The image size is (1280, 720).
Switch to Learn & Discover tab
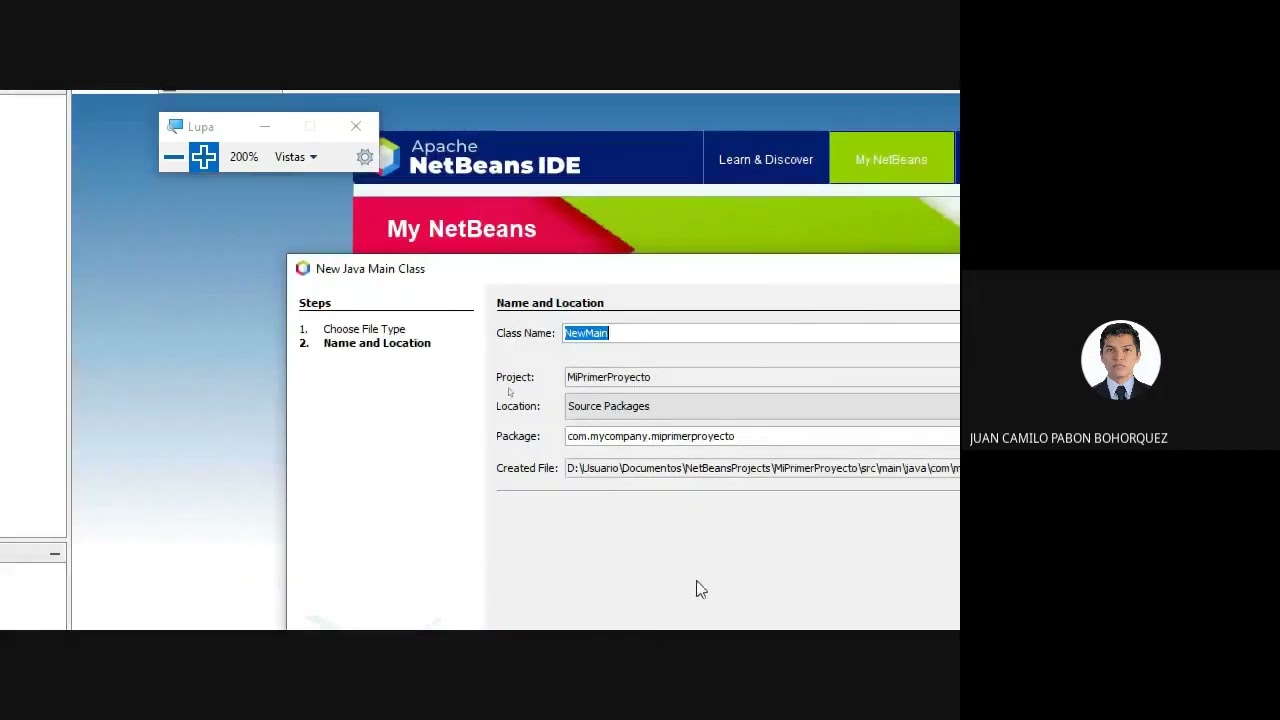[766, 159]
